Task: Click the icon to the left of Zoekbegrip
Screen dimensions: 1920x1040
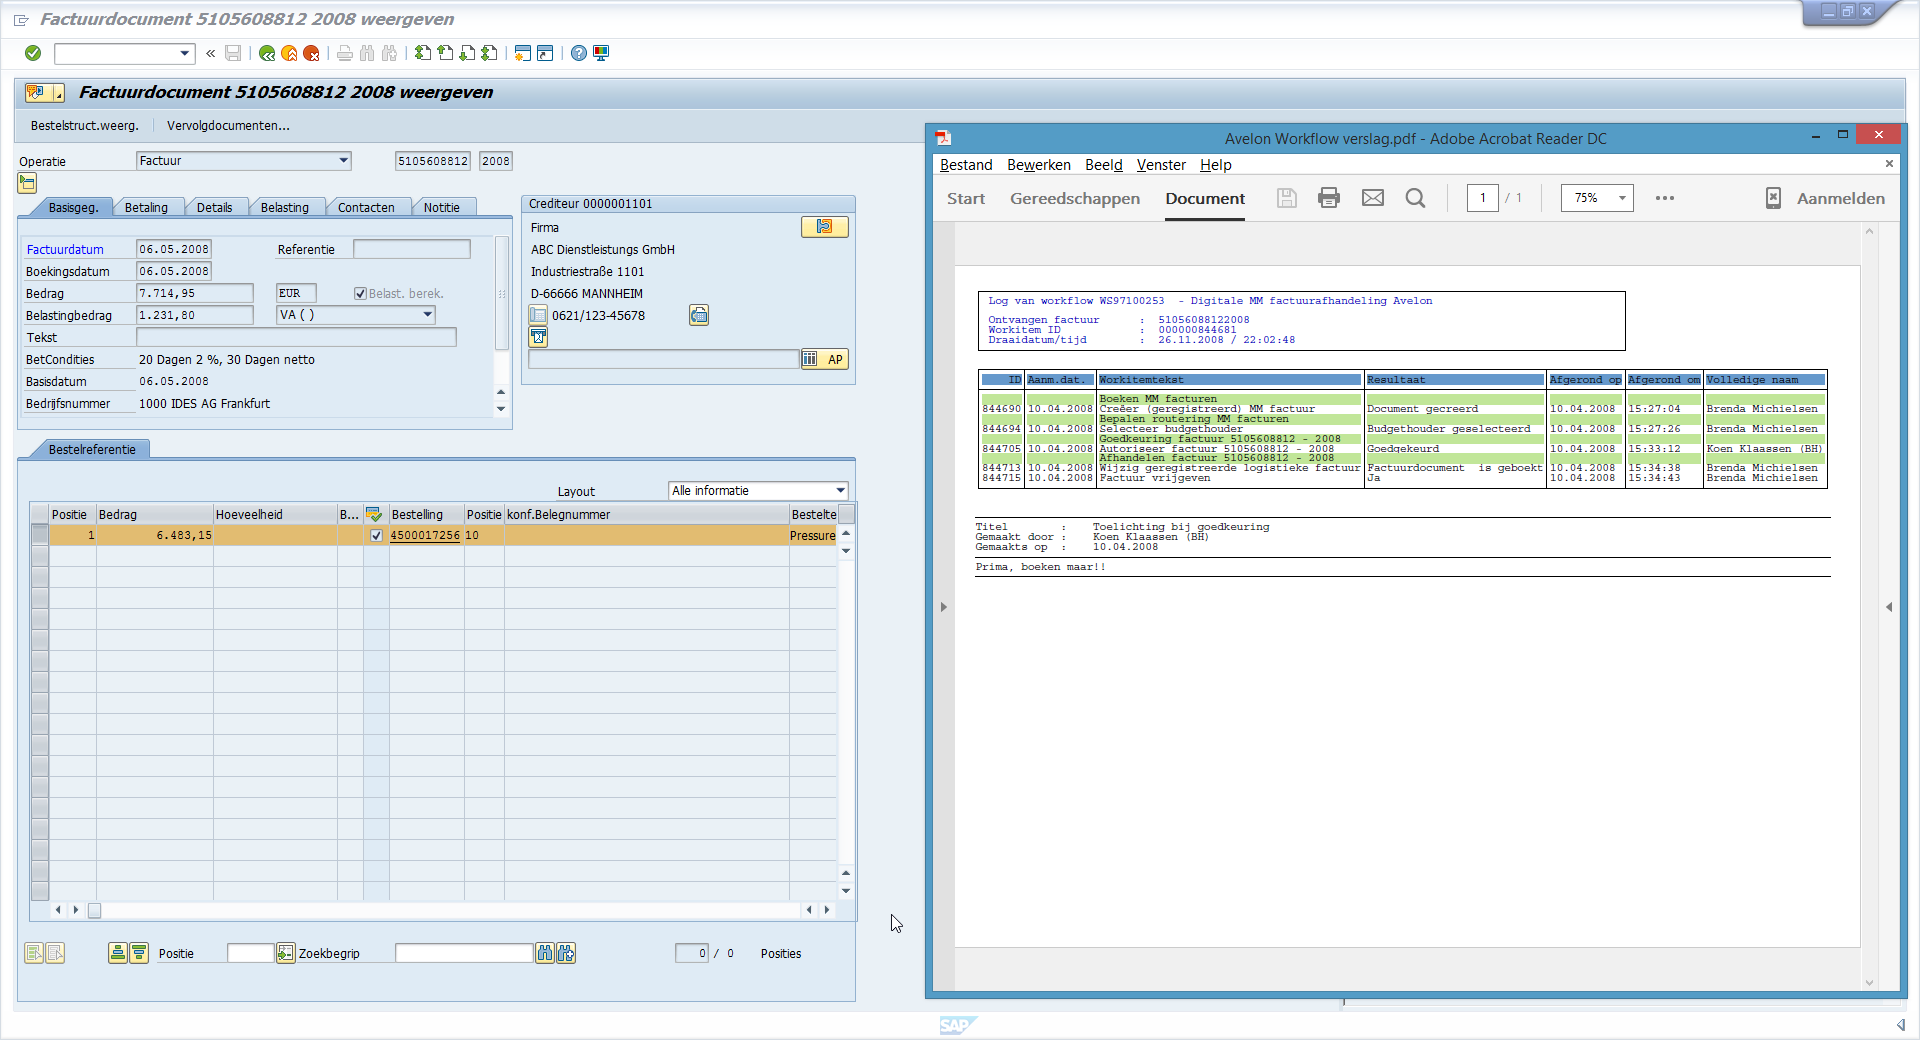Action: pos(285,953)
